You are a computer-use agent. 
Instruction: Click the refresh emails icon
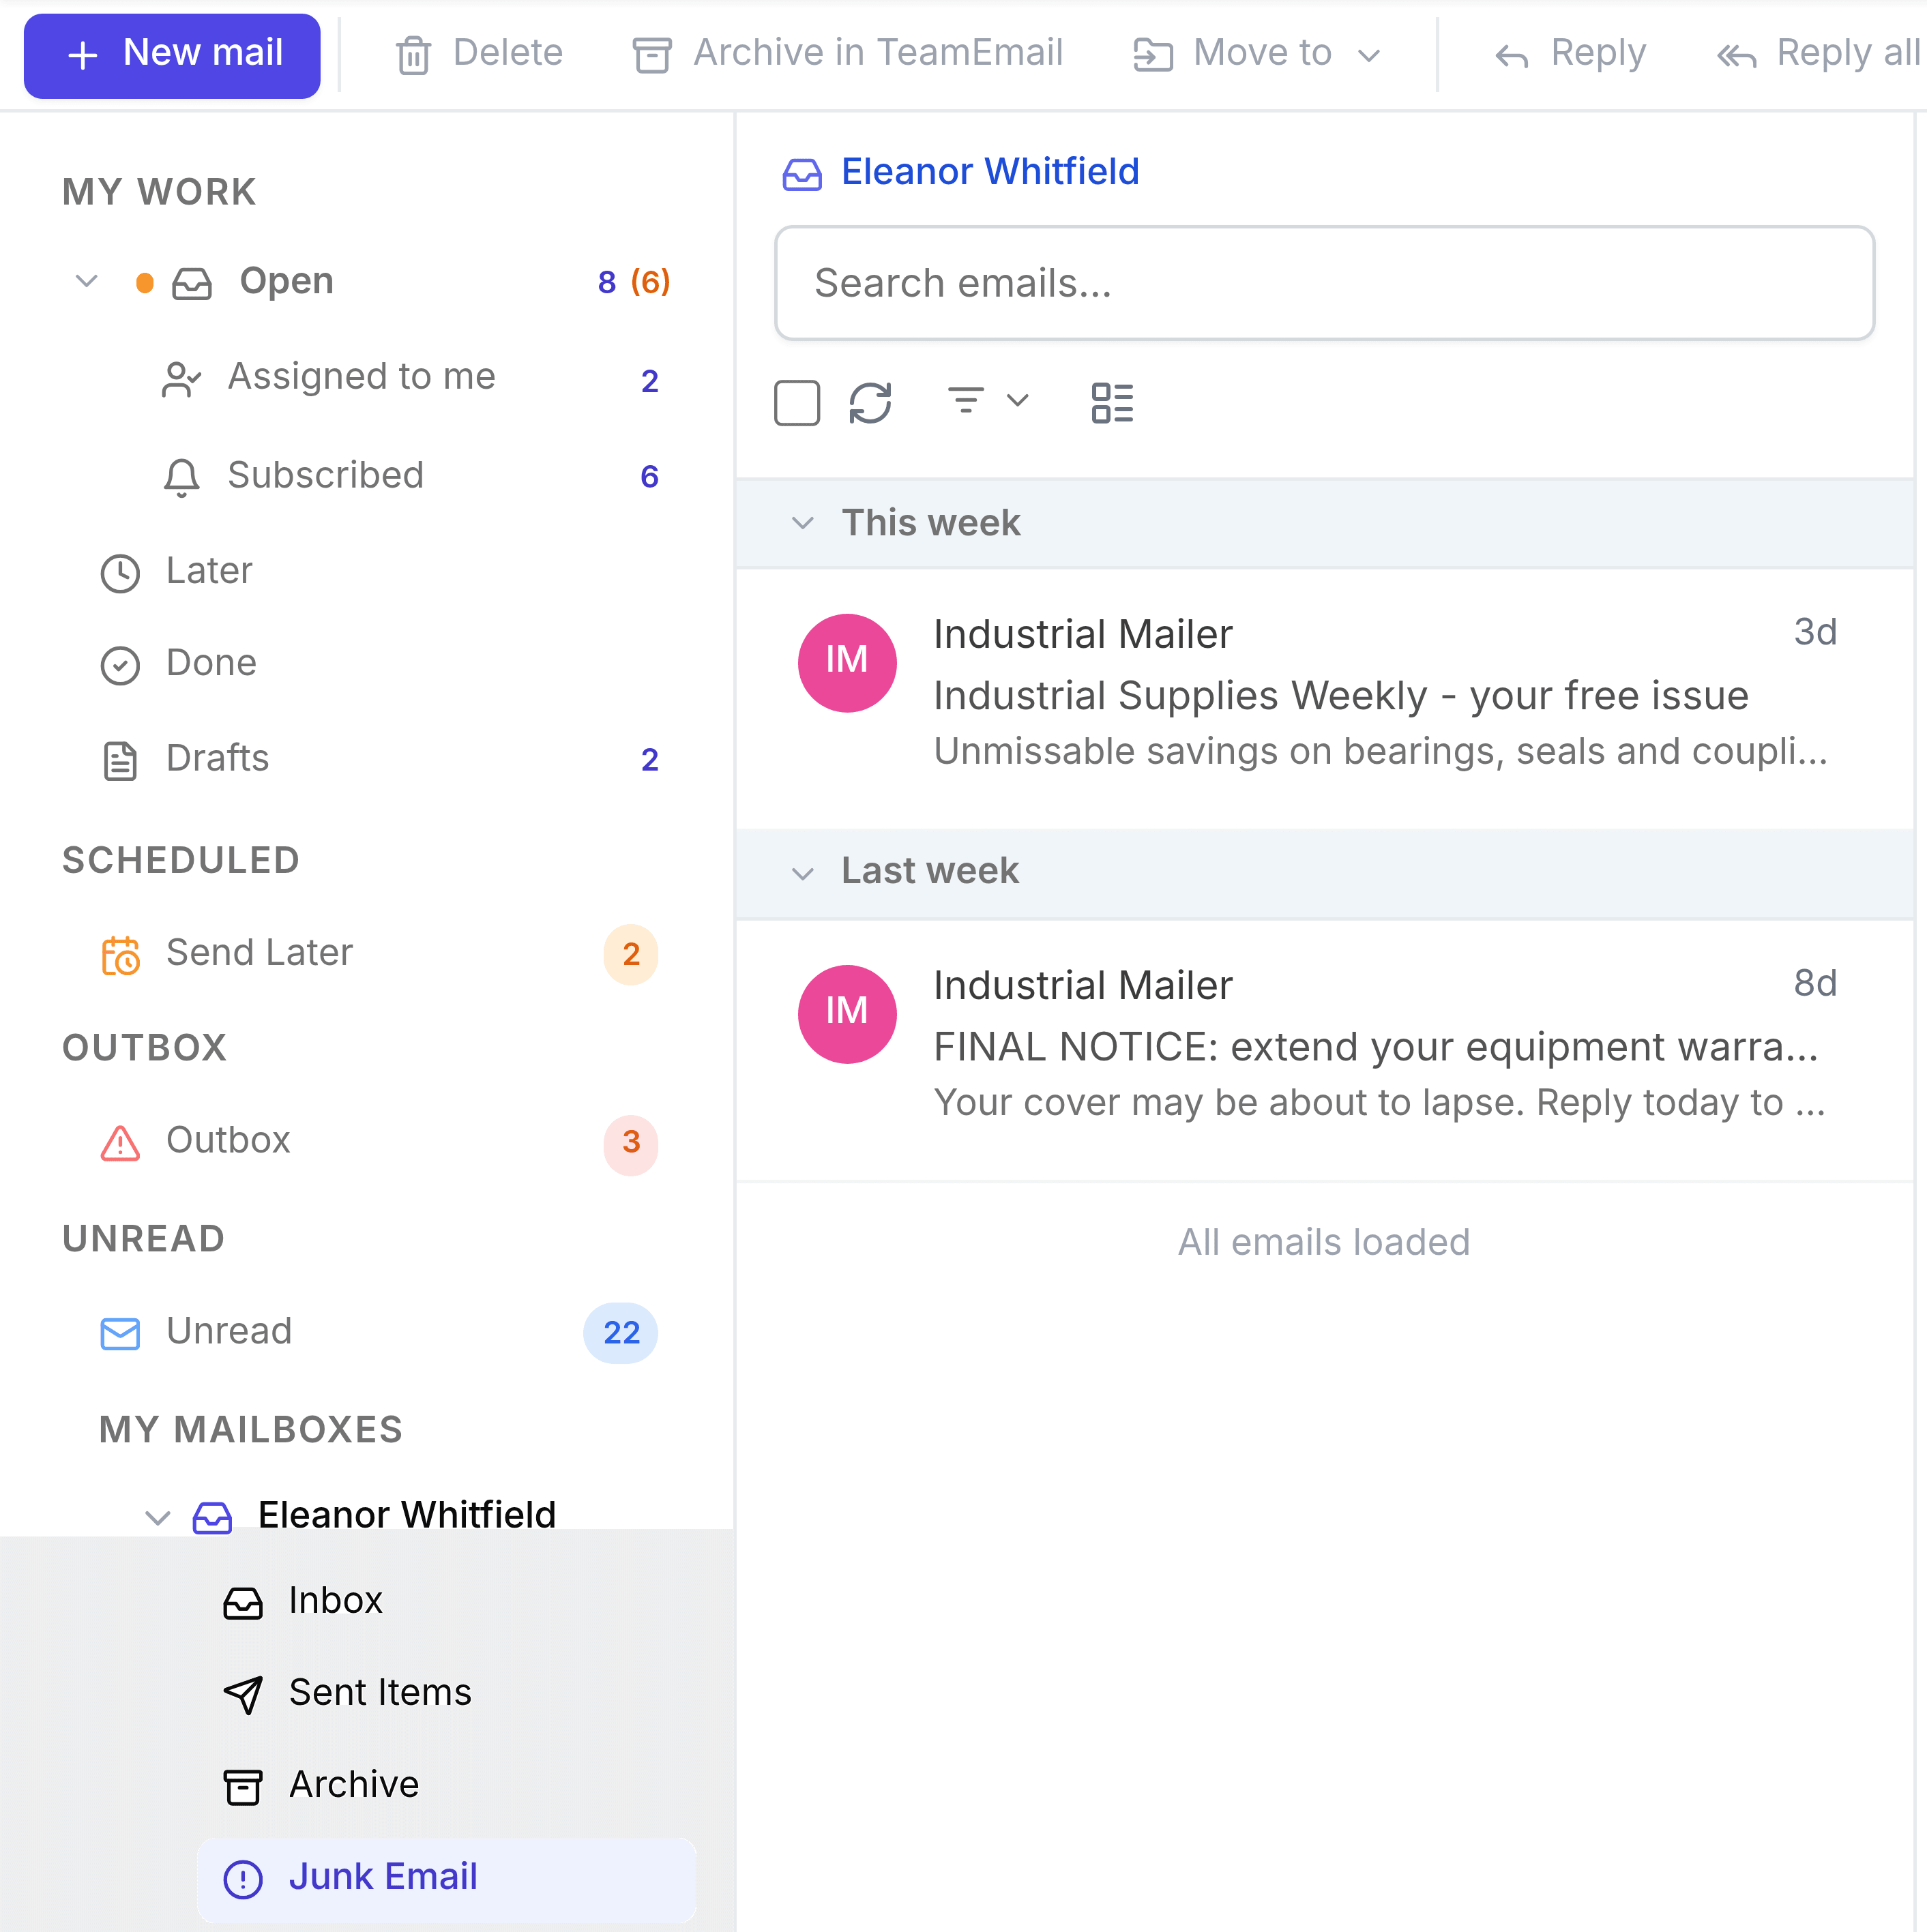click(870, 403)
